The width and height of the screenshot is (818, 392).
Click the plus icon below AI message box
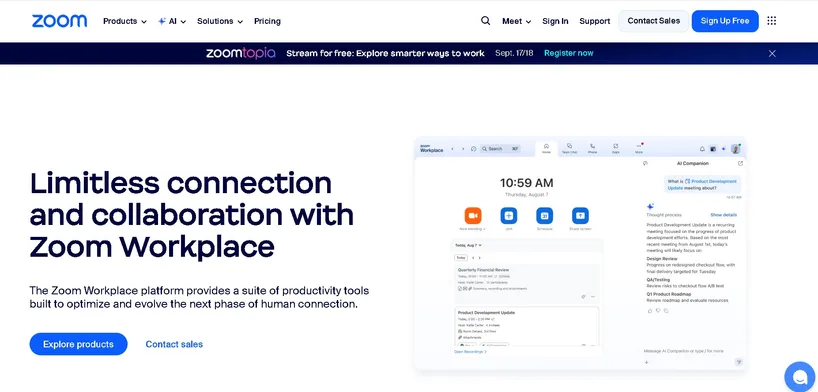(x=647, y=362)
